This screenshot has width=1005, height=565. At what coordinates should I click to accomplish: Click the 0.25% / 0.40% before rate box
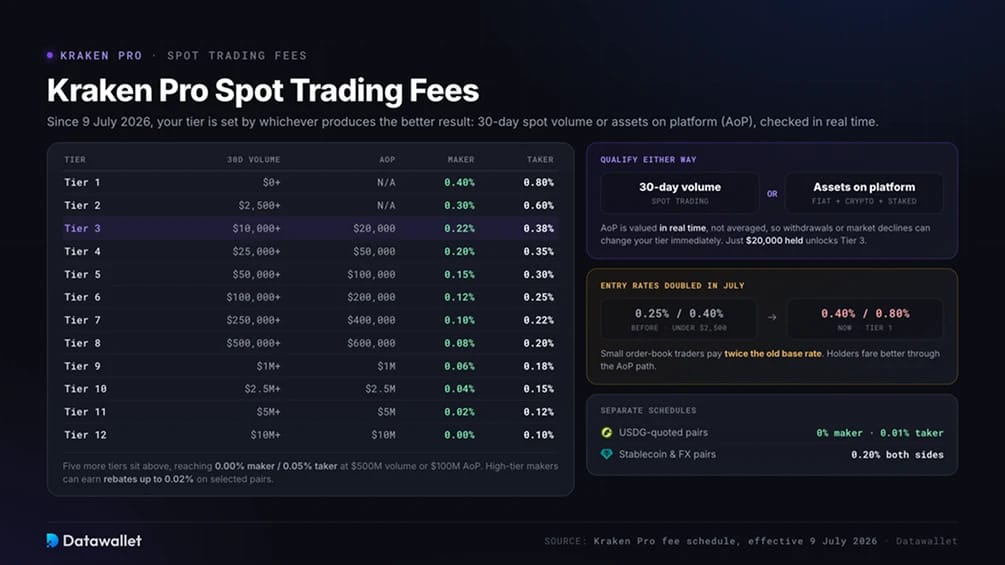[679, 319]
